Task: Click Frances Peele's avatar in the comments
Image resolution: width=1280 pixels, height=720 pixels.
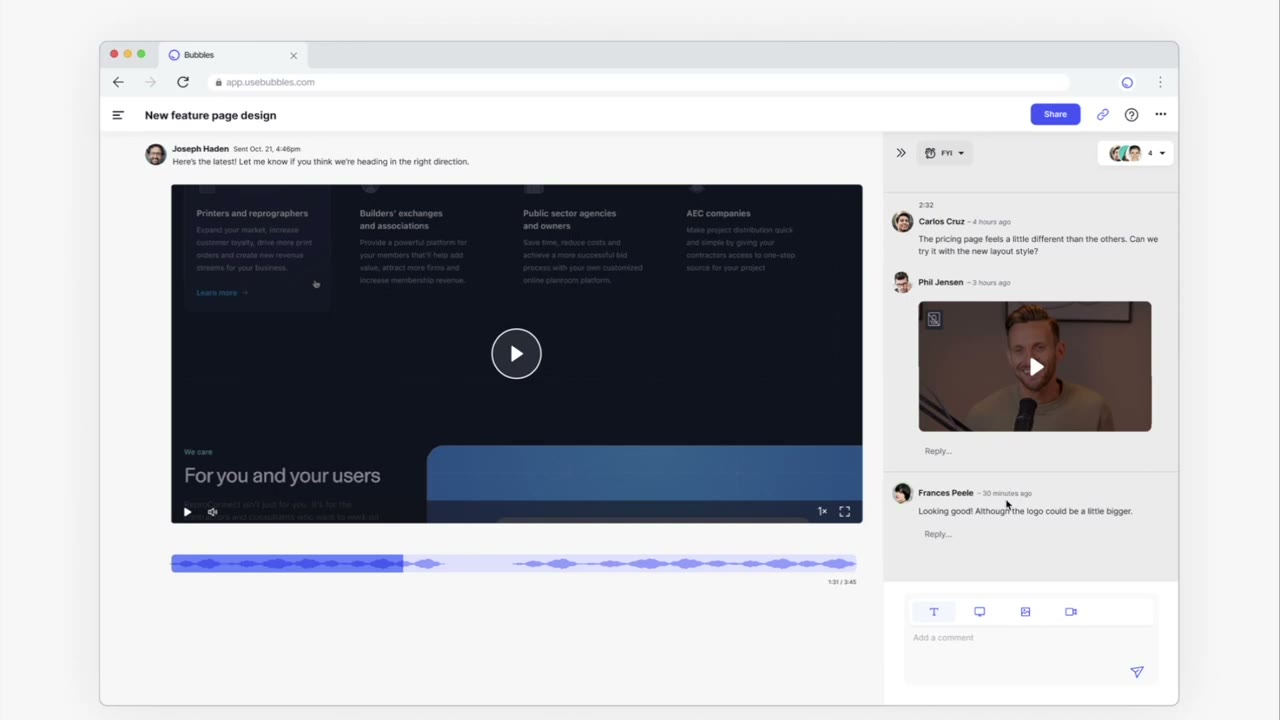Action: (902, 493)
